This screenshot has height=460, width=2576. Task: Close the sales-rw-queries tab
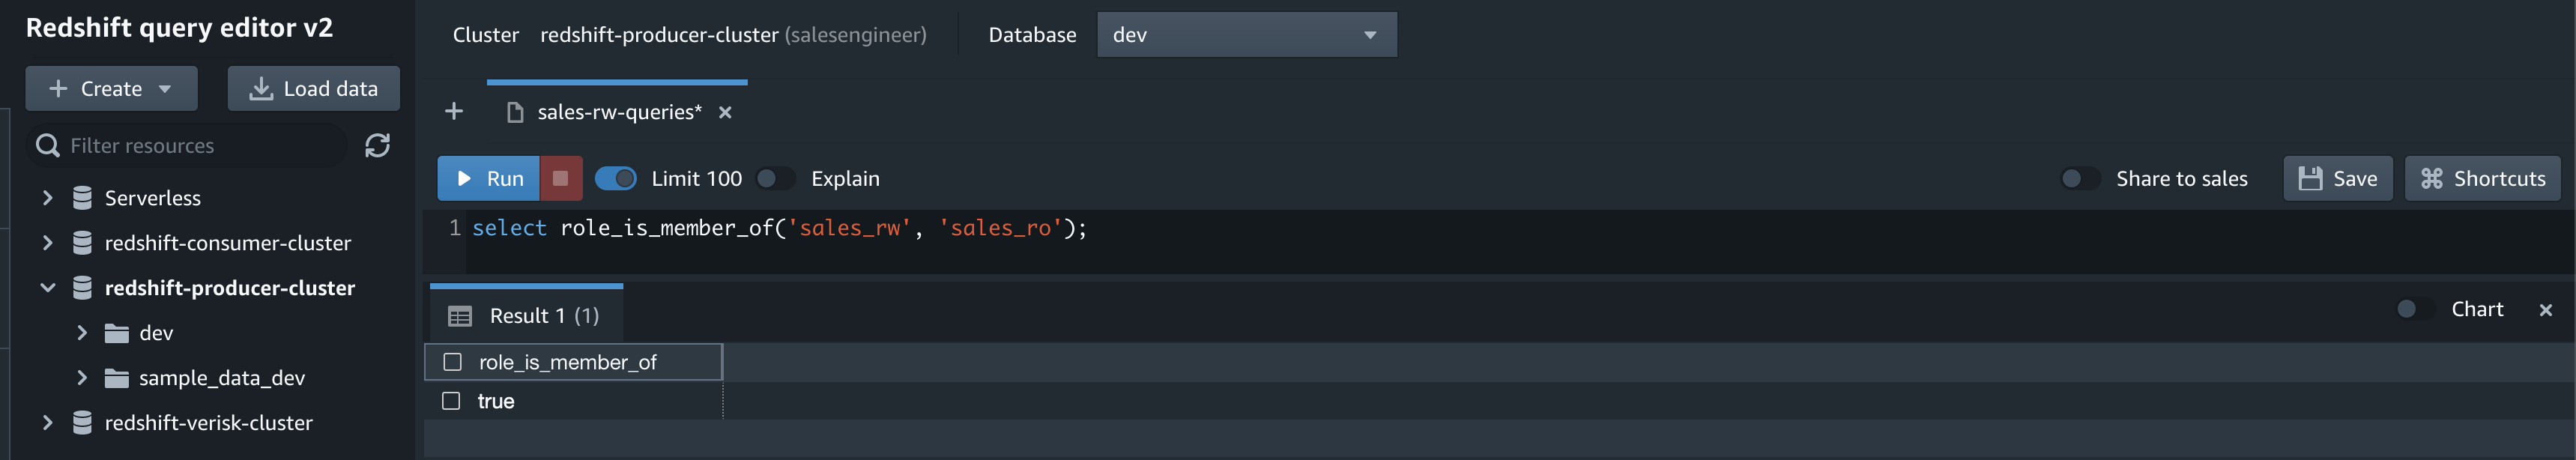tap(725, 112)
